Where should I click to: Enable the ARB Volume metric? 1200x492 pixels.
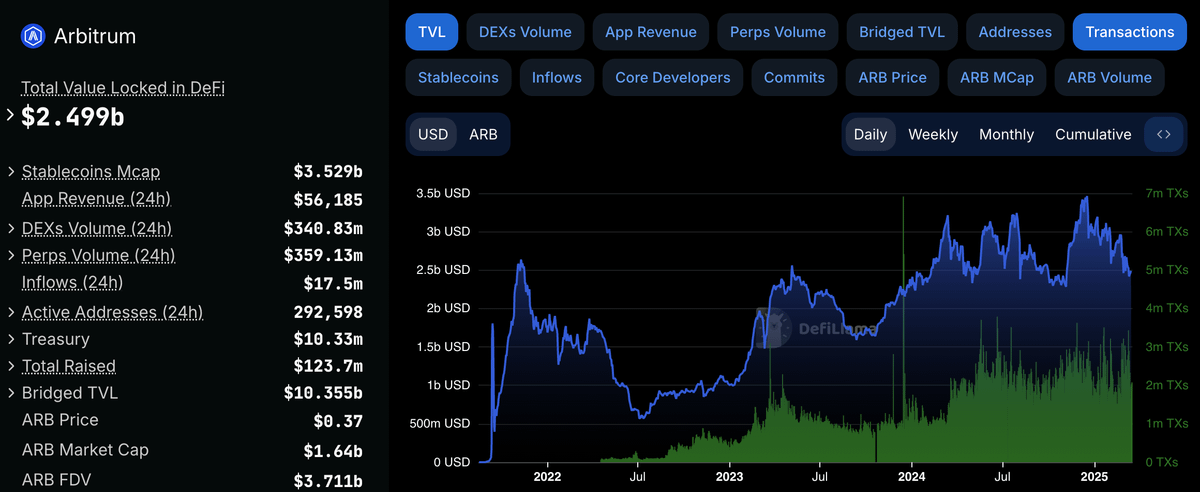[x=1109, y=77]
